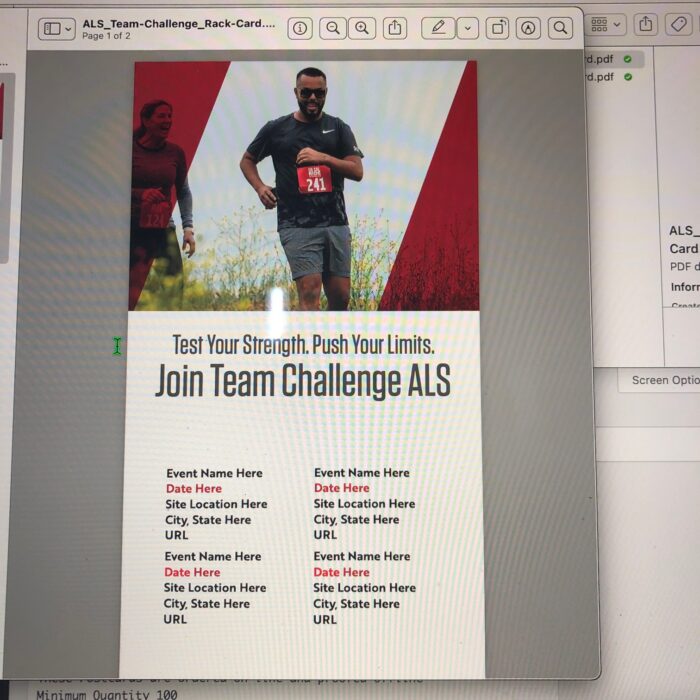Click the runner photo on the page
This screenshot has height=700, width=700.
[x=304, y=186]
